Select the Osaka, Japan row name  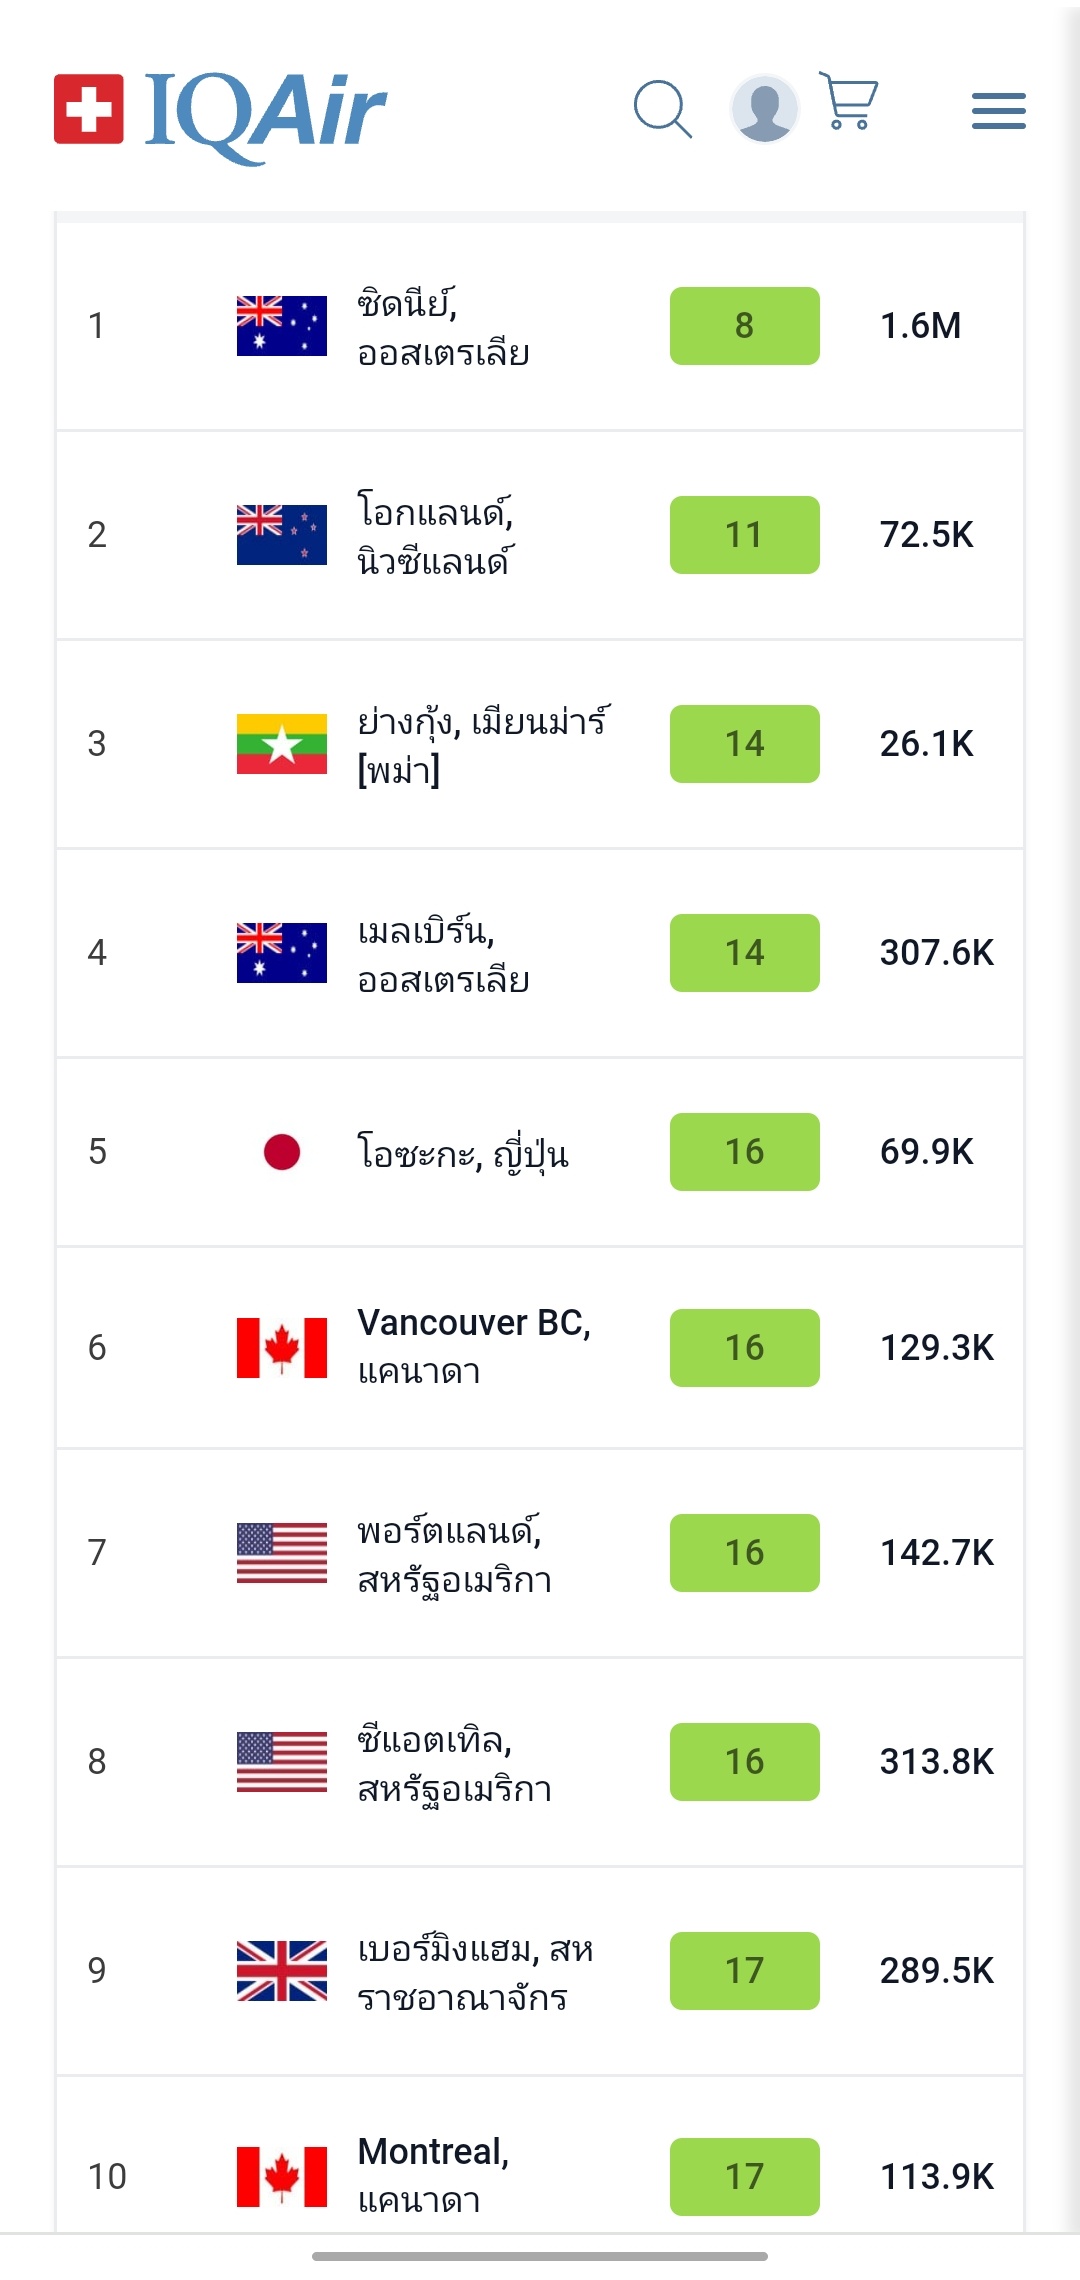[x=463, y=1153]
